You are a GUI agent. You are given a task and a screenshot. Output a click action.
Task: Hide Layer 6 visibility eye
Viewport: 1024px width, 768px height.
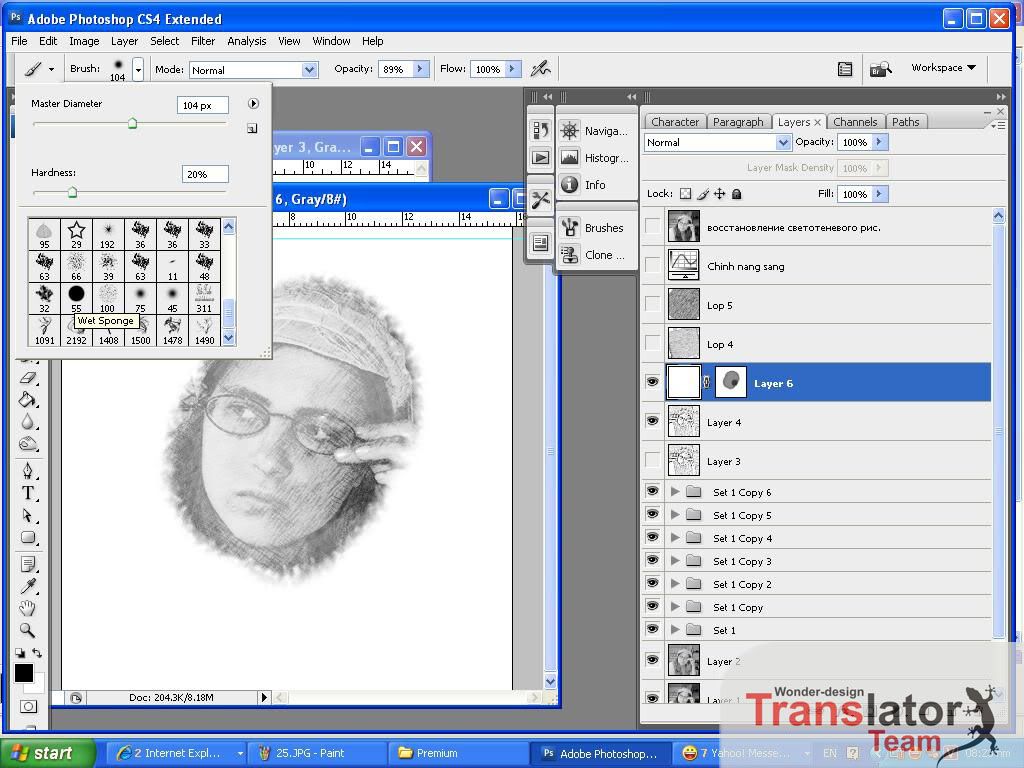(652, 382)
